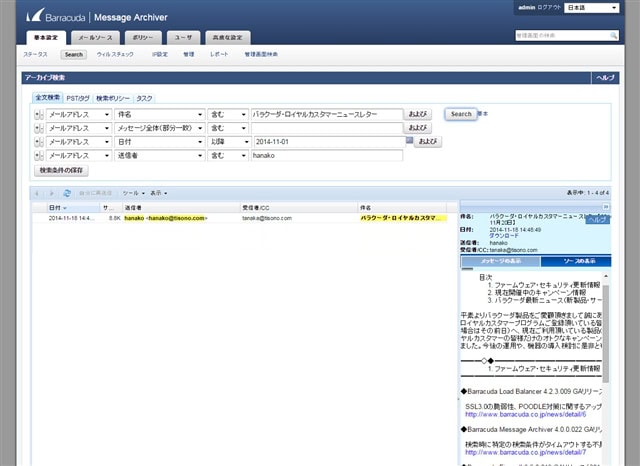Screen dimensions: 640x466
Task: Remove the 送信者 criteria row with minus
Action: (x=41, y=155)
